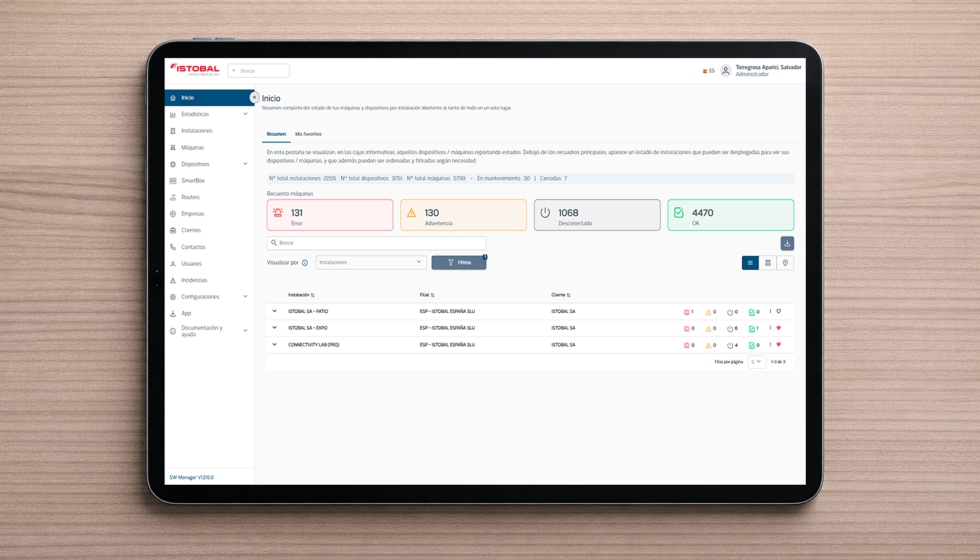
Task: Open the Resumen tab
Action: pos(276,134)
